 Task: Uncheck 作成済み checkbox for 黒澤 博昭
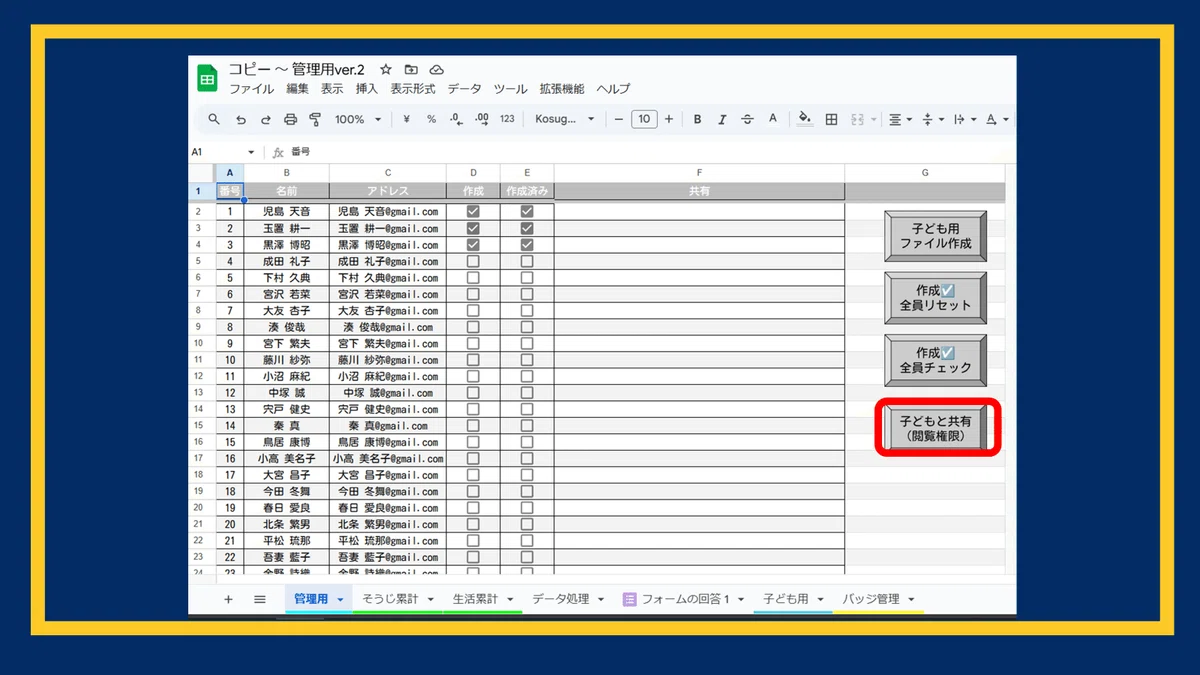(527, 245)
